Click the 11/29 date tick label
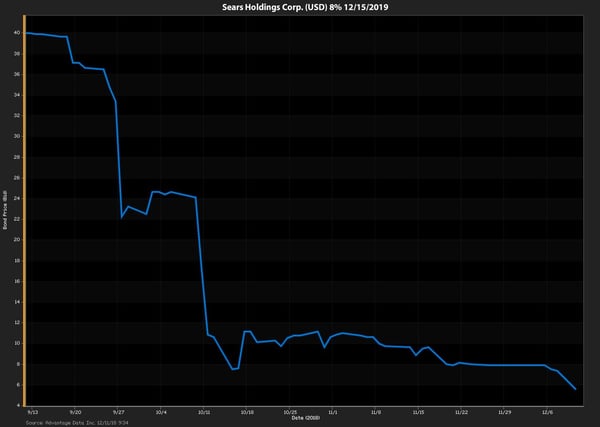Screen dimensions: 600x427 [x=504, y=412]
